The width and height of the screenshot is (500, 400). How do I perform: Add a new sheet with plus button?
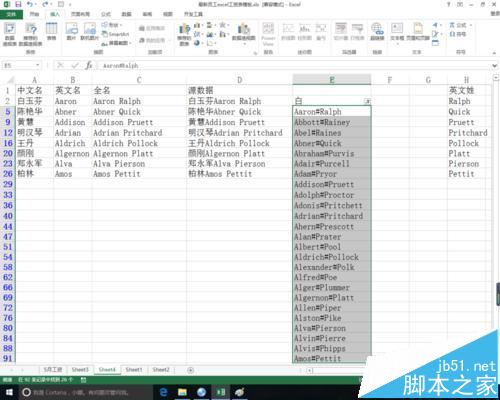[x=190, y=370]
